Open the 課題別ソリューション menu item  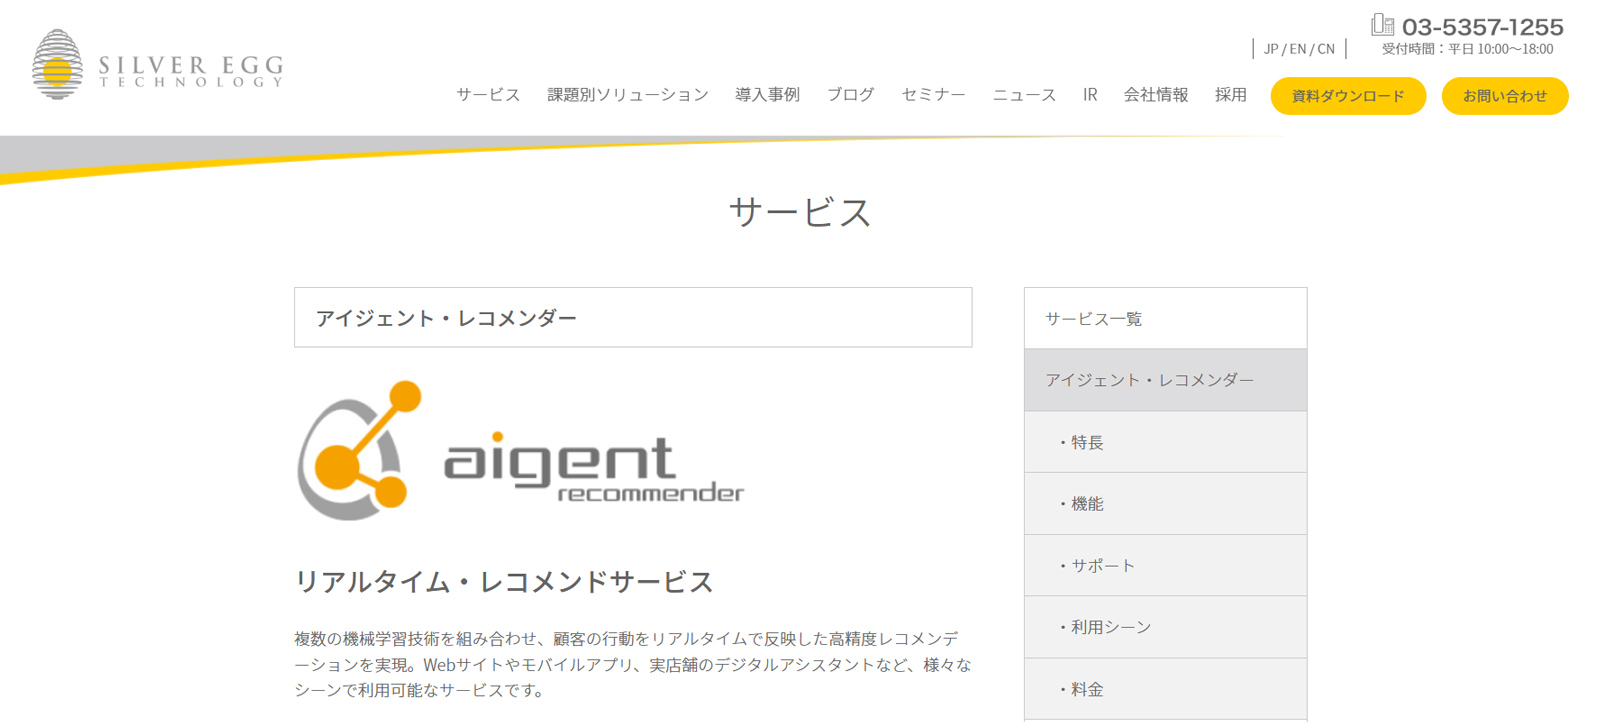click(x=627, y=95)
